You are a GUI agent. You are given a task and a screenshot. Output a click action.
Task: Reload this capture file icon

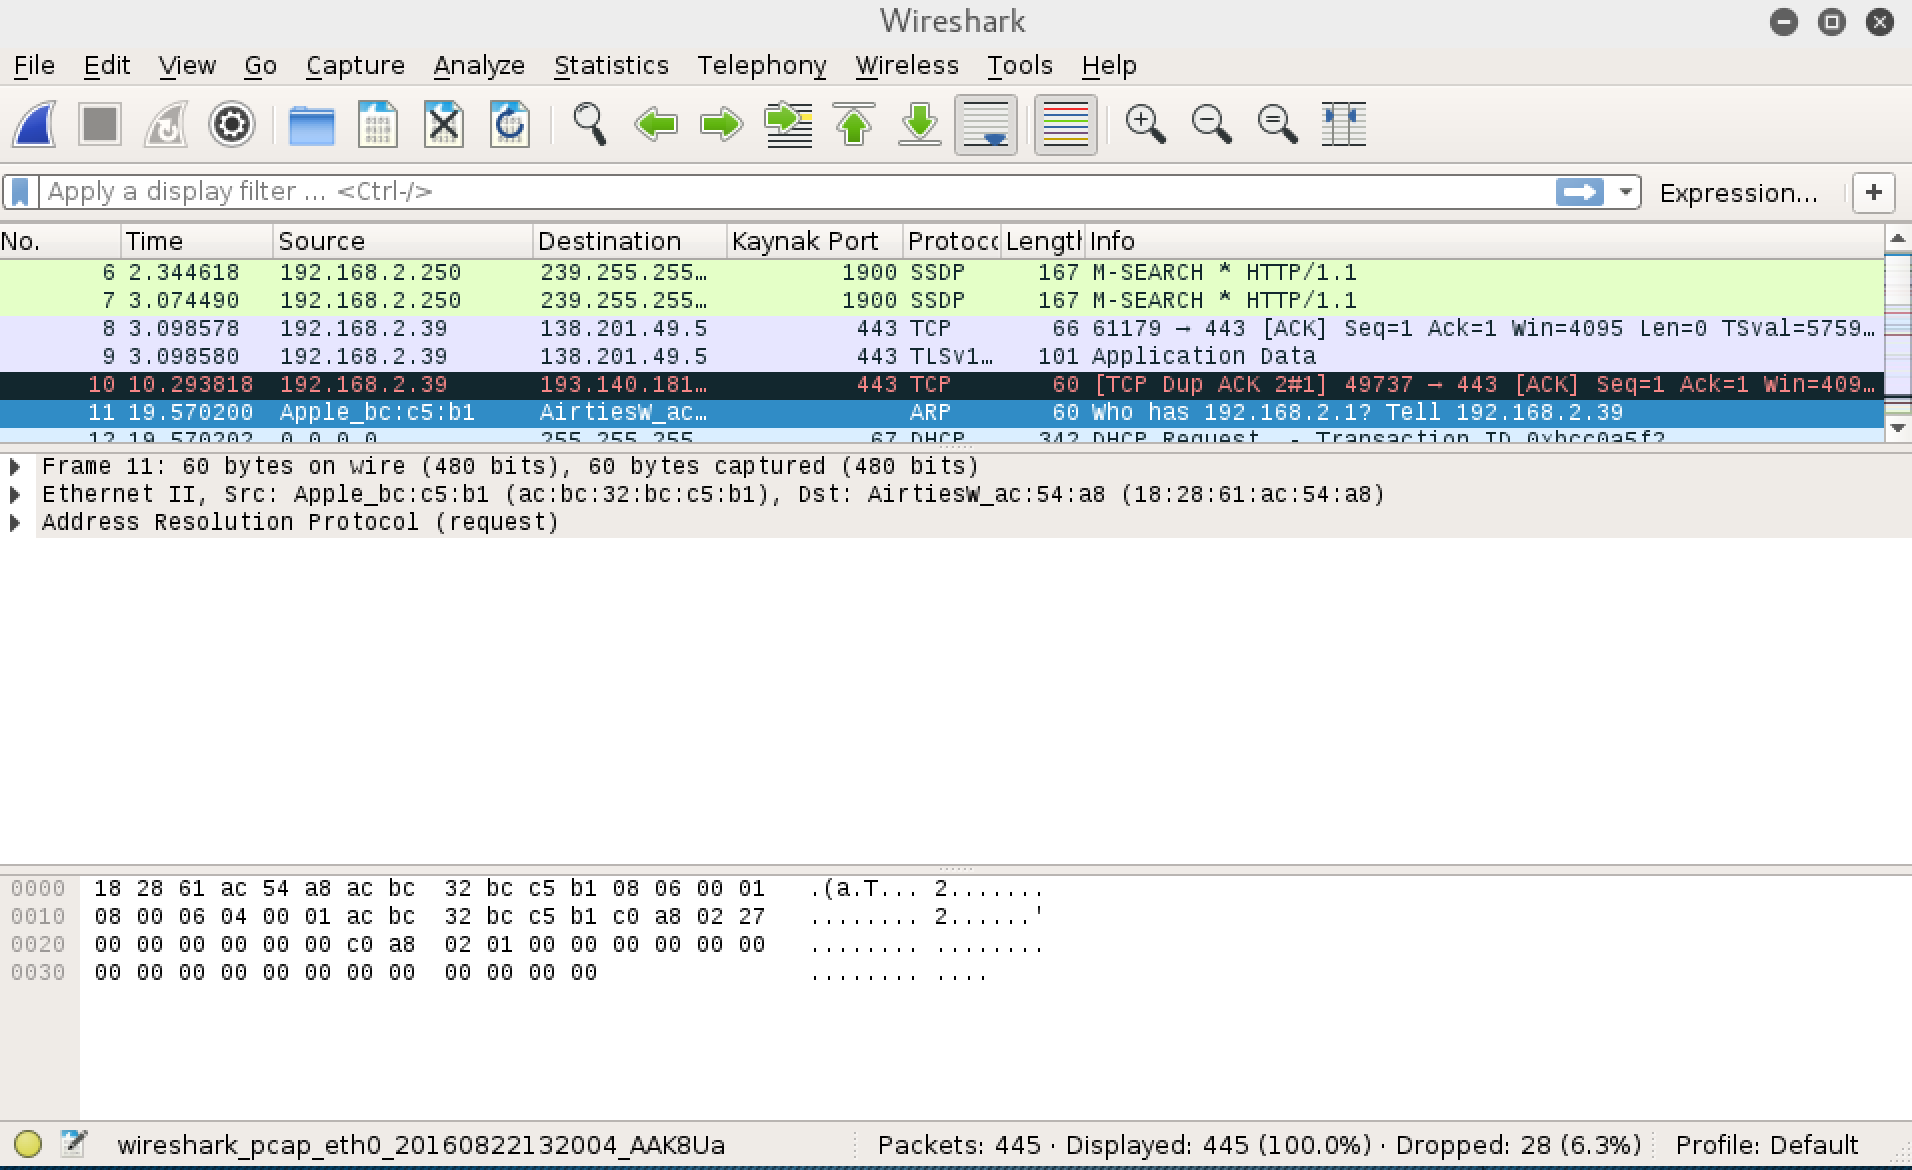coord(509,125)
